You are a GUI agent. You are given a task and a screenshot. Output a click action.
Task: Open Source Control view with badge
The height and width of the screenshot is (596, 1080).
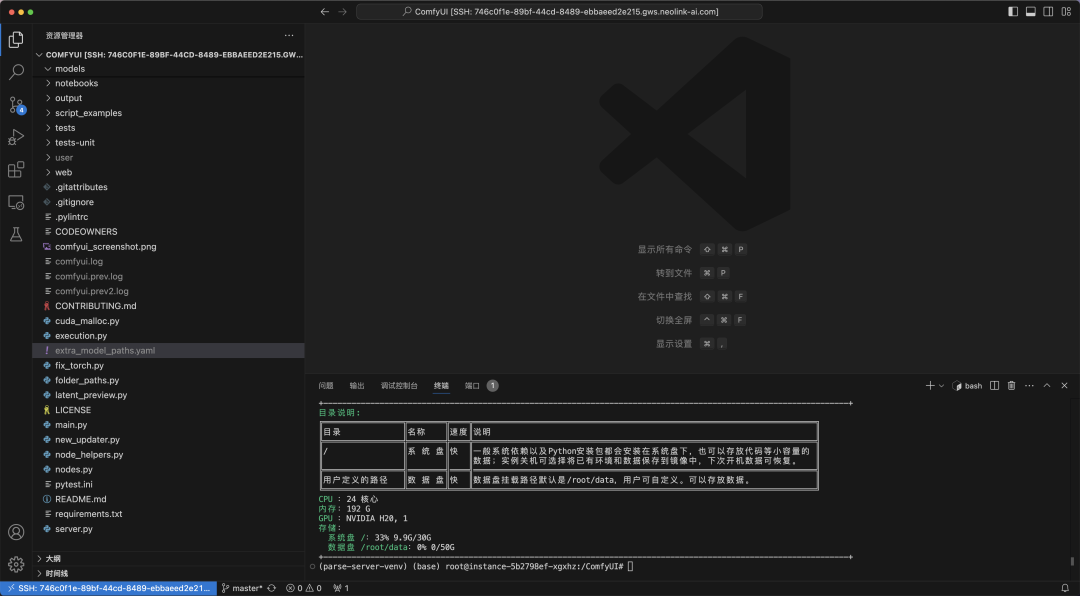16,105
